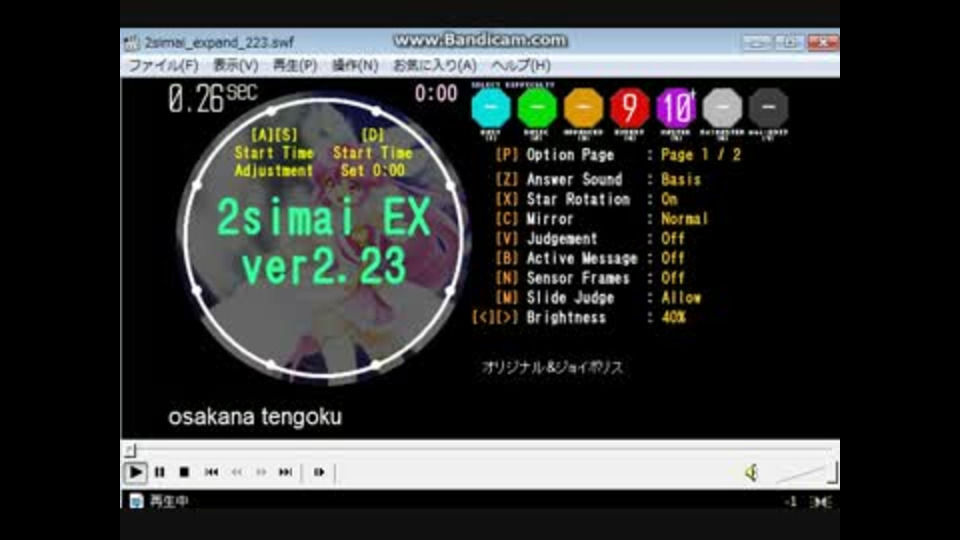Maximize the player window
Image resolution: width=960 pixels, height=540 pixels.
790,42
